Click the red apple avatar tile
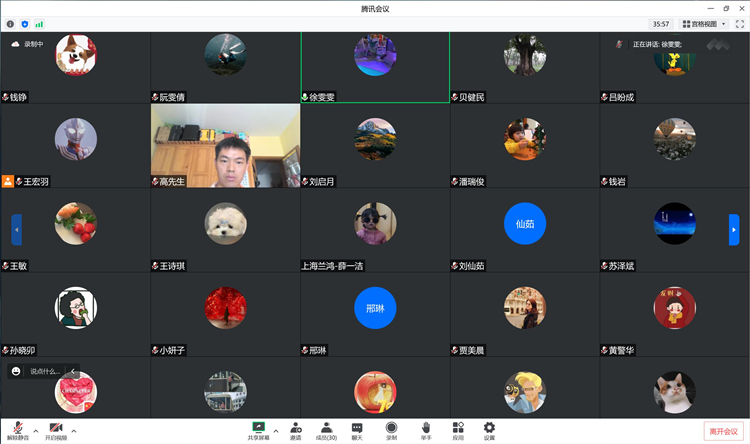This screenshot has height=444, width=750. (x=375, y=392)
